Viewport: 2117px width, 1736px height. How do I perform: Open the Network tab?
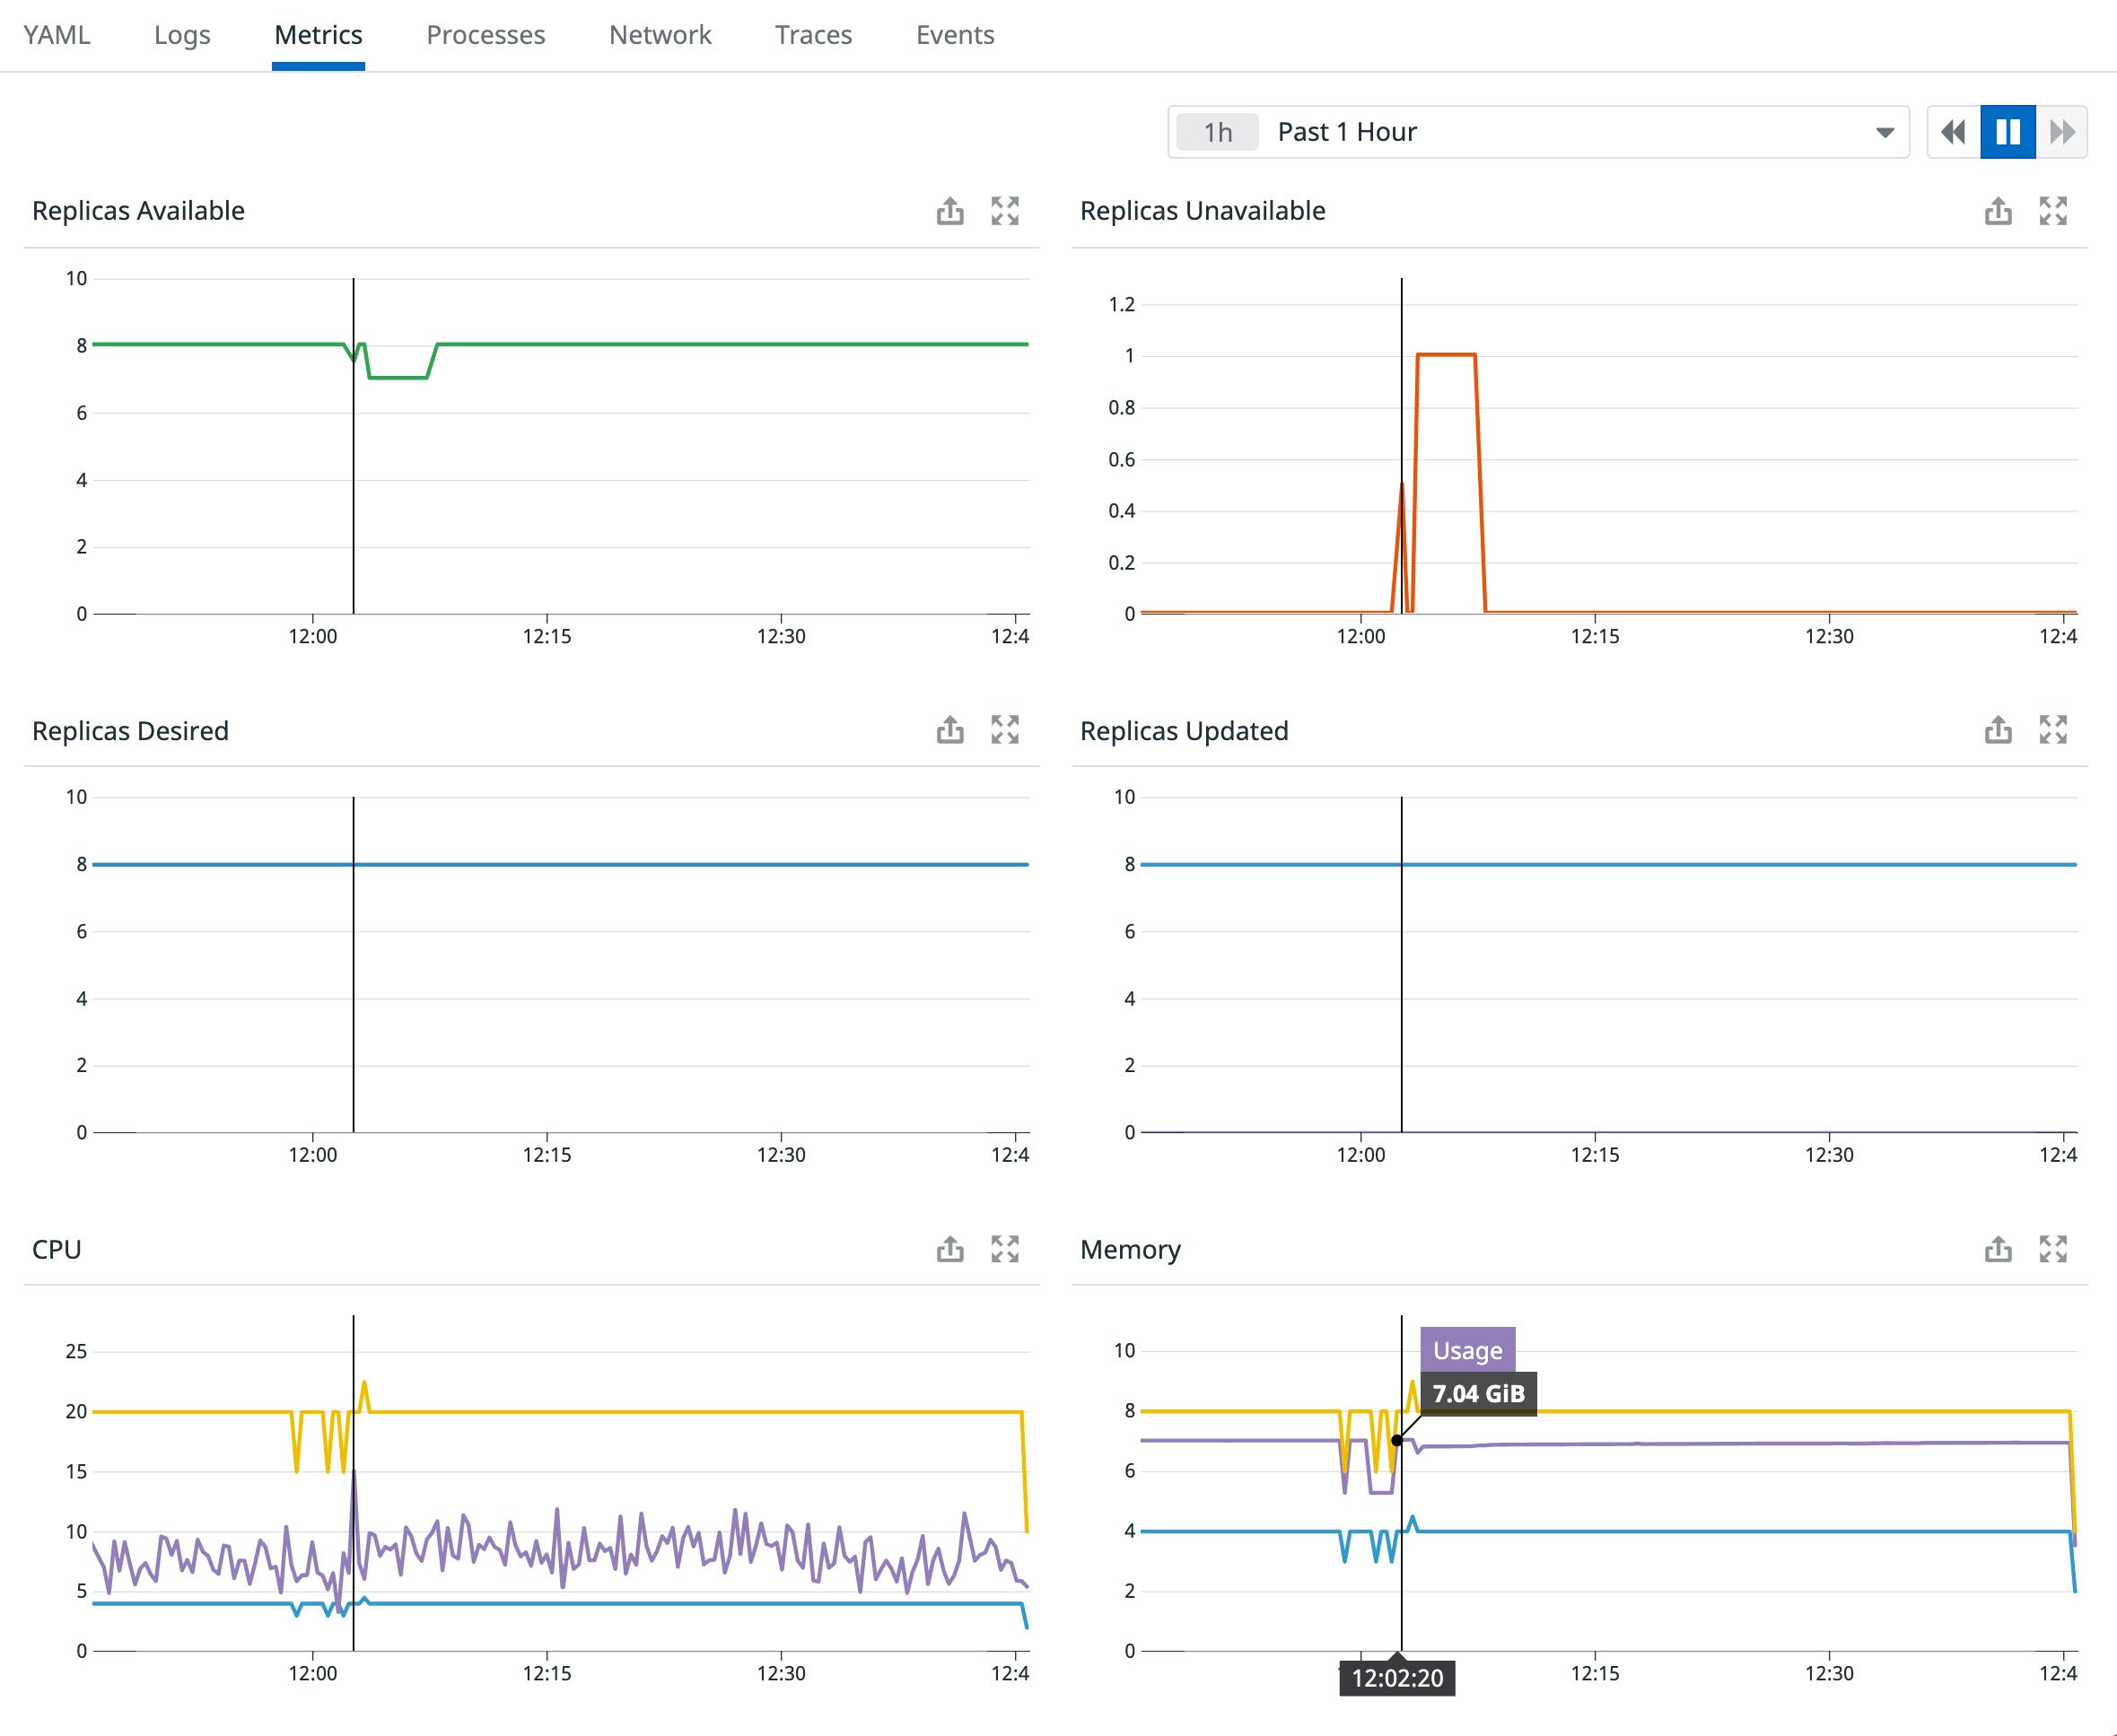point(660,34)
